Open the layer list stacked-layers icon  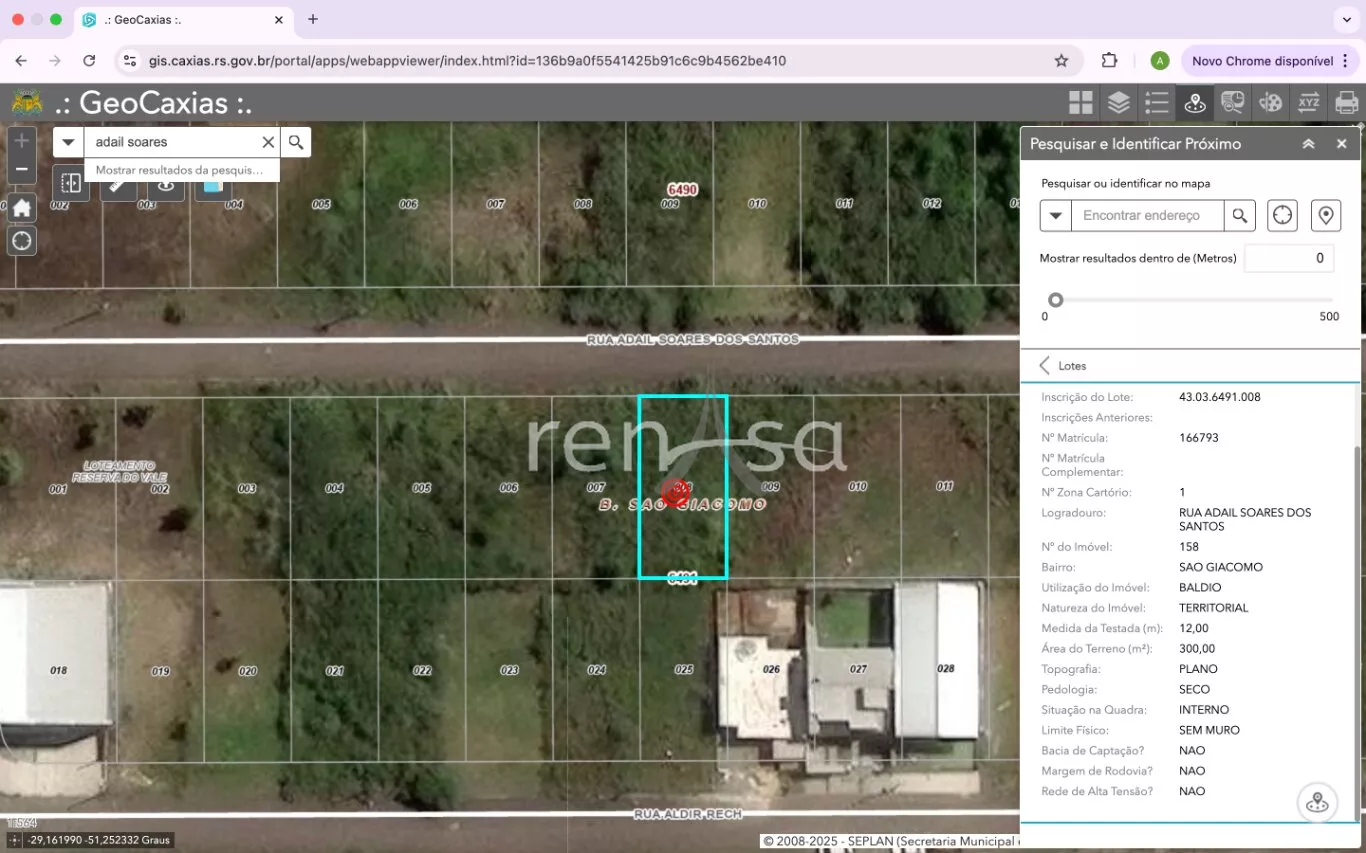tap(1118, 102)
